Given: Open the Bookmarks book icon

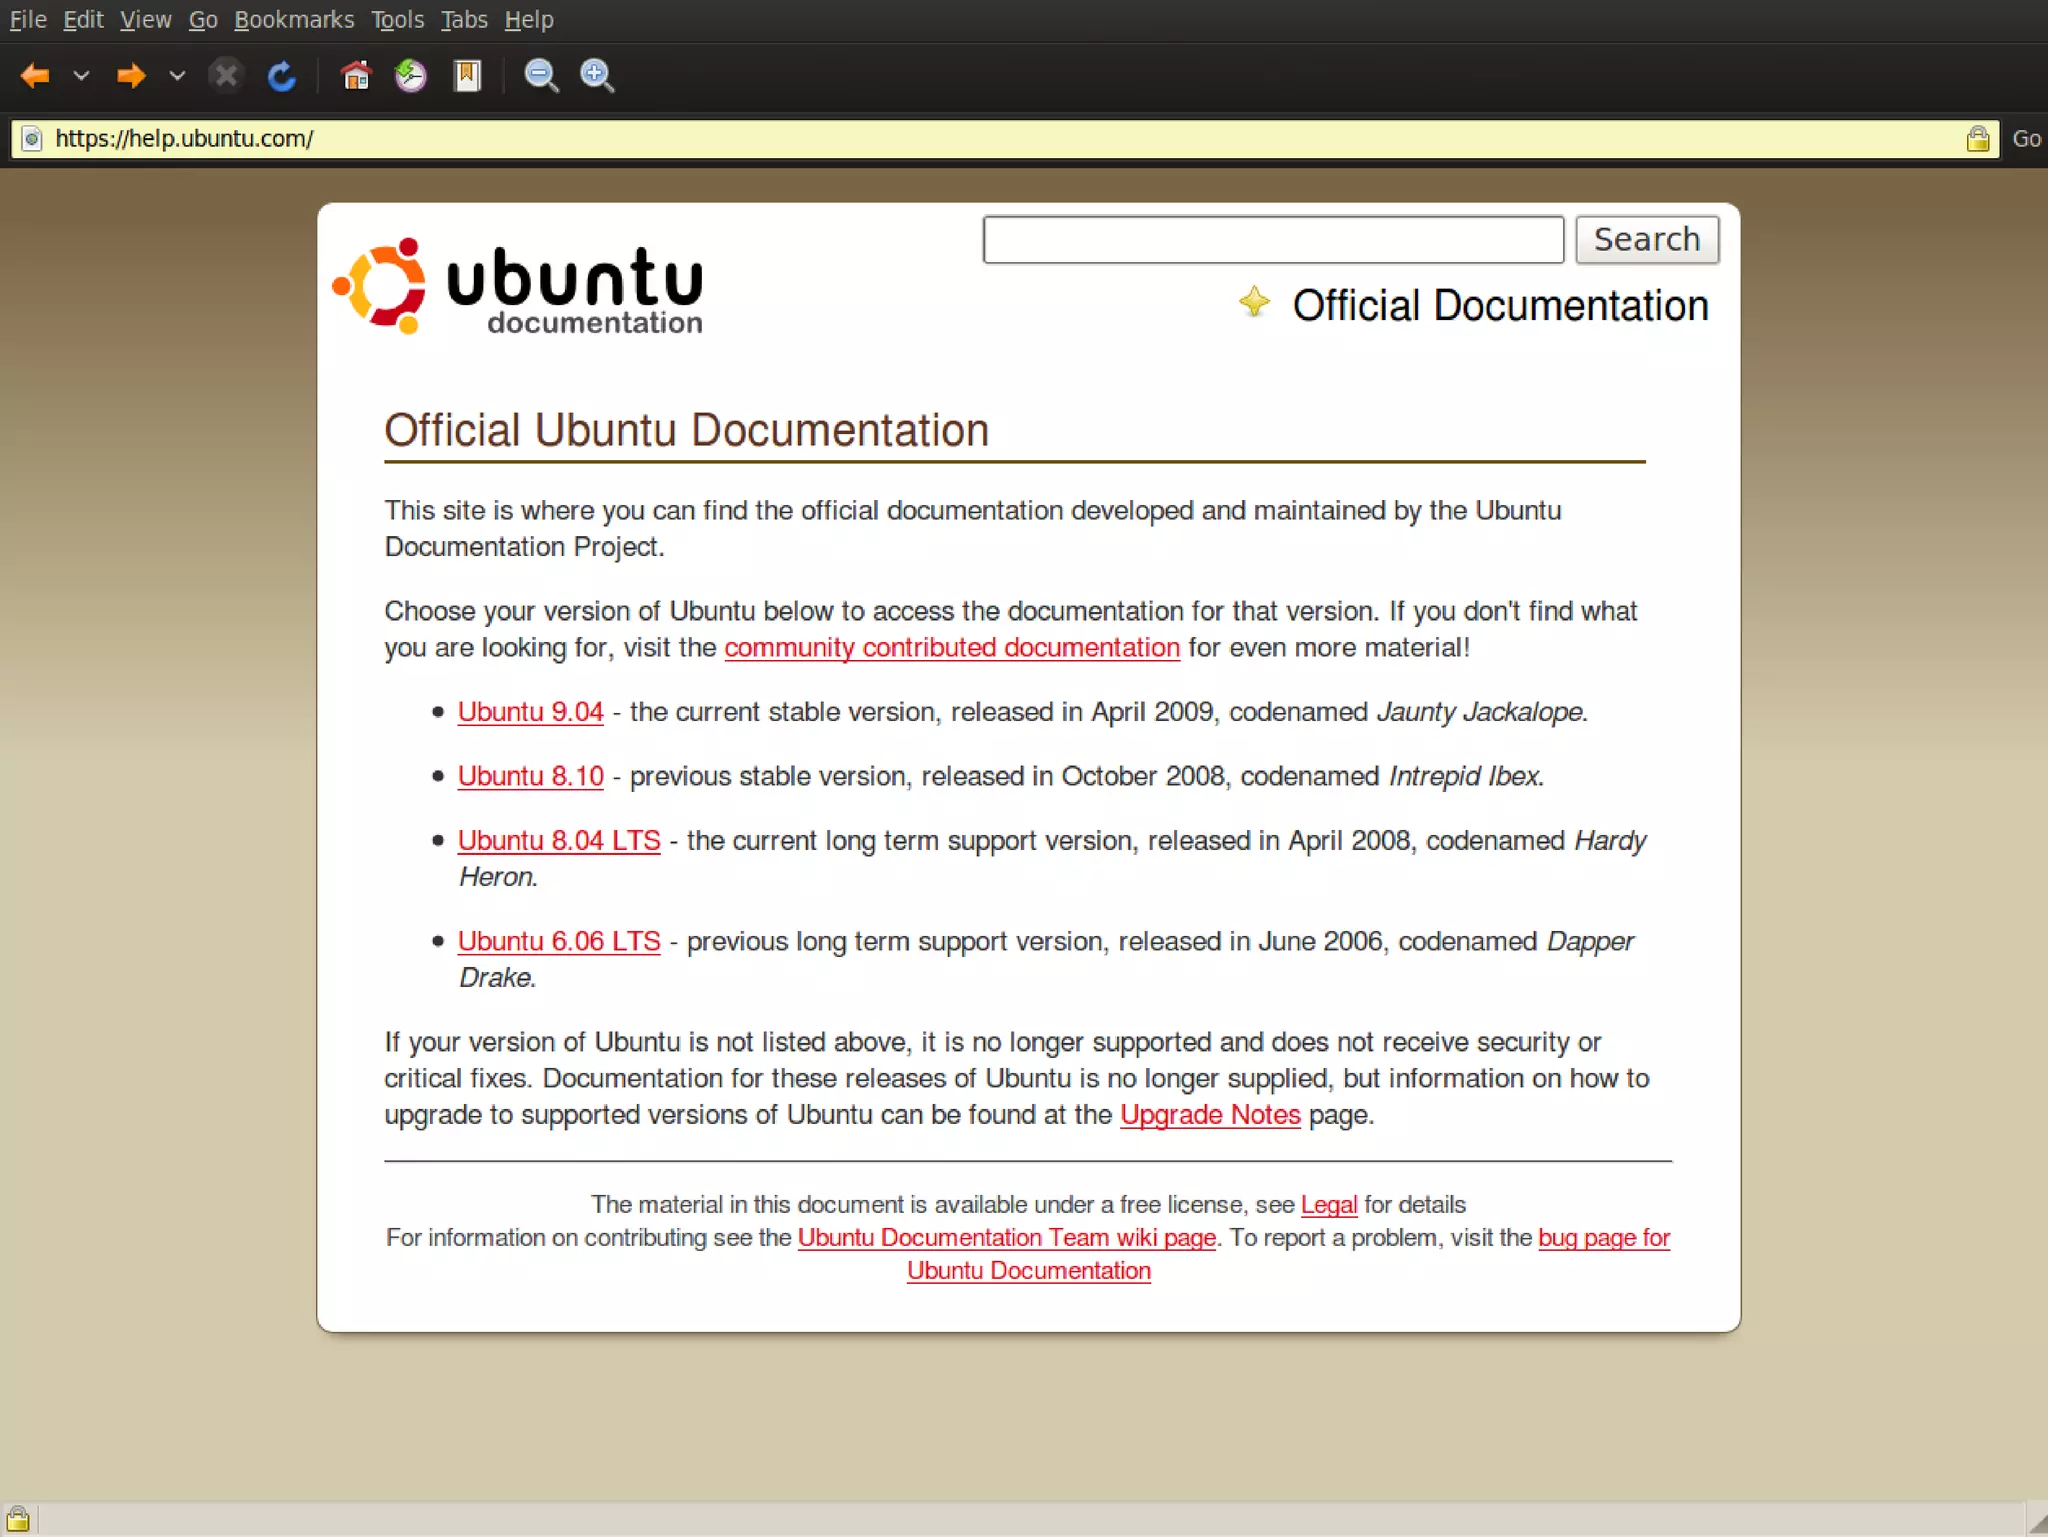Looking at the screenshot, I should [467, 76].
